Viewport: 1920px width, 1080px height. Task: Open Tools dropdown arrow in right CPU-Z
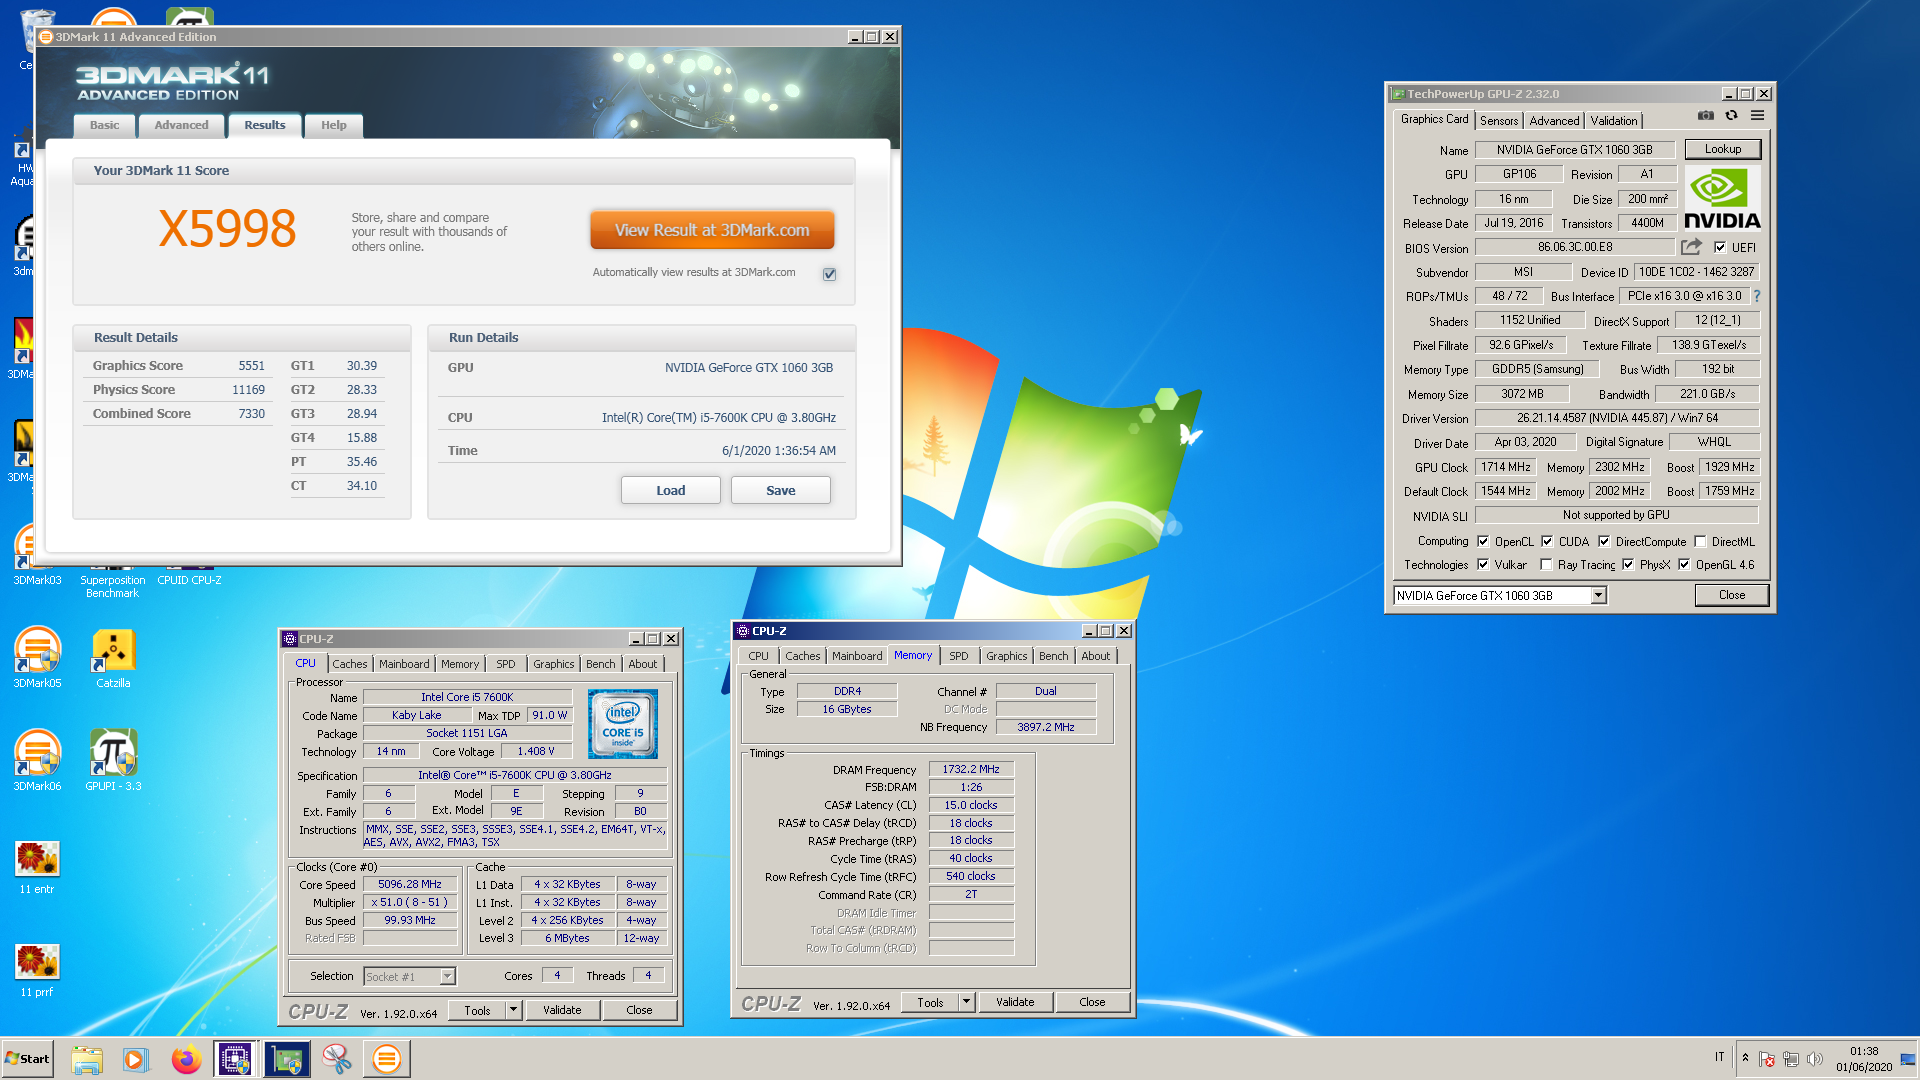click(966, 1002)
